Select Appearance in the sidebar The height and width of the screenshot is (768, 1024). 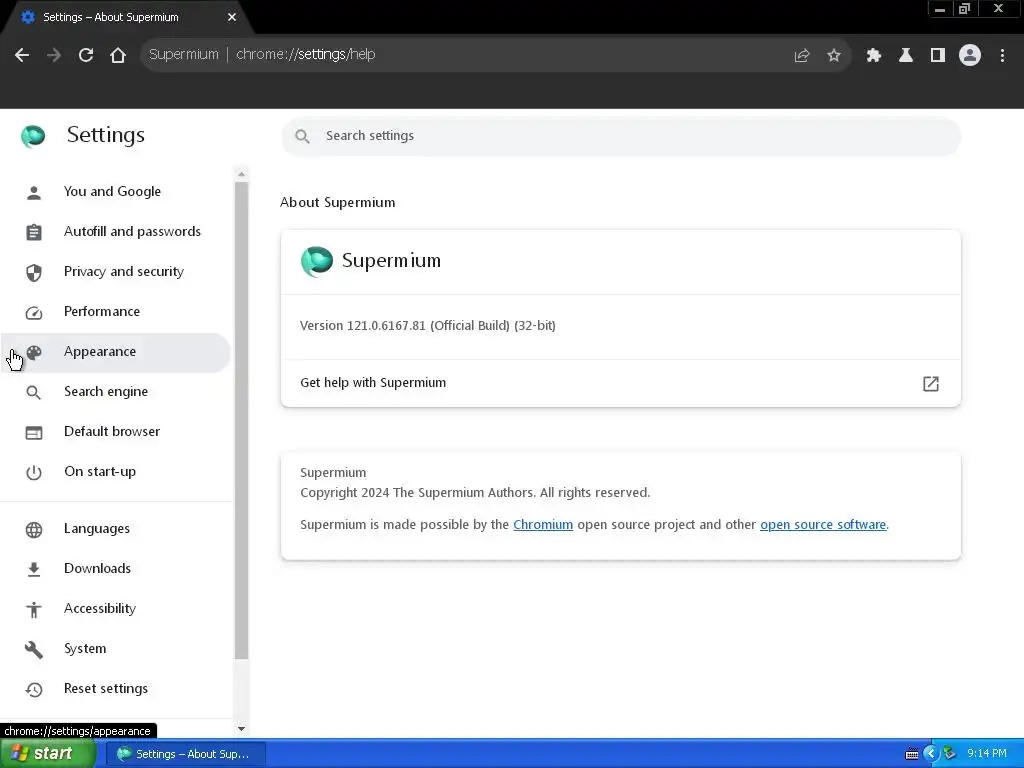[115, 352]
